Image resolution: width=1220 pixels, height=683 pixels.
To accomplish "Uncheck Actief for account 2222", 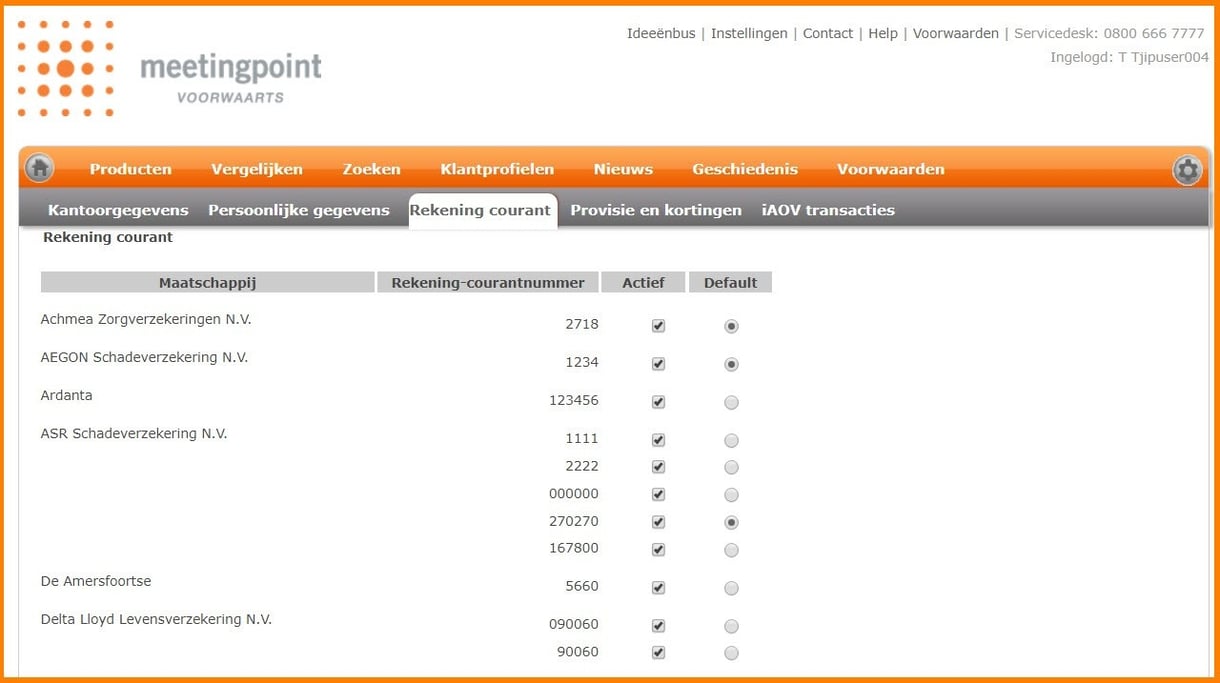I will coord(658,467).
